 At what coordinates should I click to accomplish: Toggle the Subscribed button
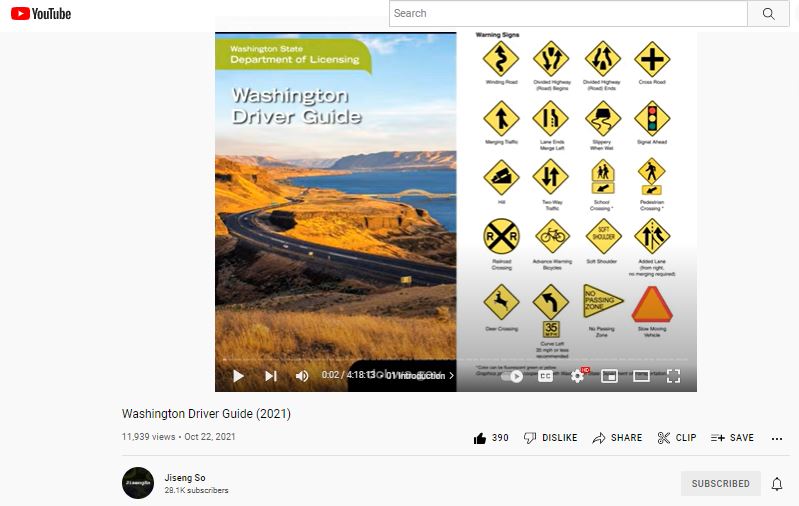pyautogui.click(x=721, y=484)
